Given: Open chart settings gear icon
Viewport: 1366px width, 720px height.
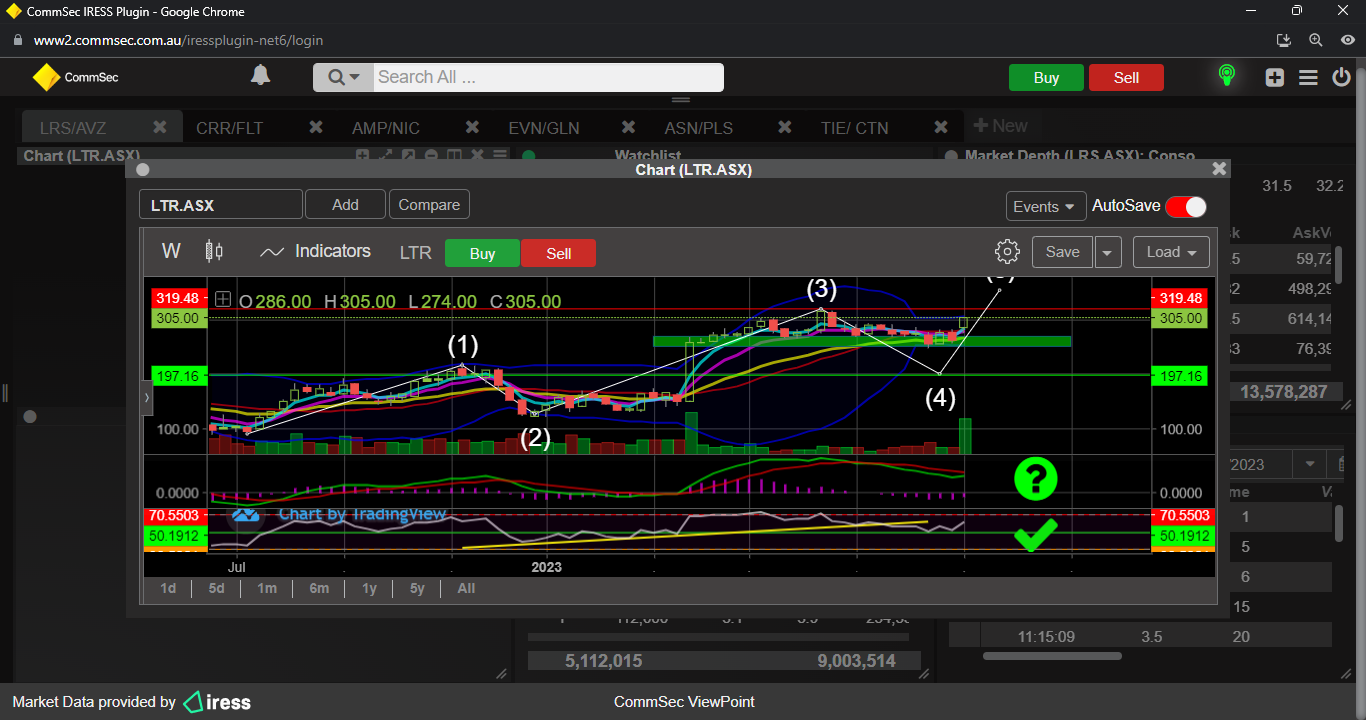Looking at the screenshot, I should (x=1007, y=252).
